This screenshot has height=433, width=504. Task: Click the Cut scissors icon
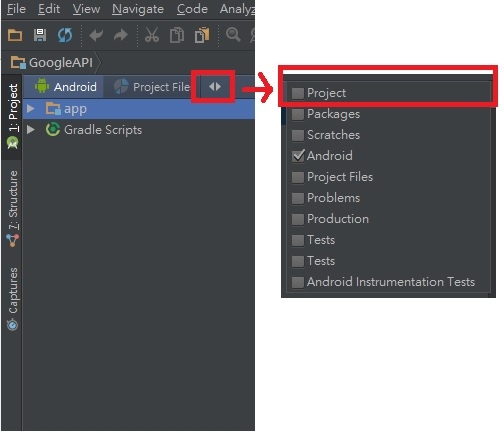click(152, 35)
